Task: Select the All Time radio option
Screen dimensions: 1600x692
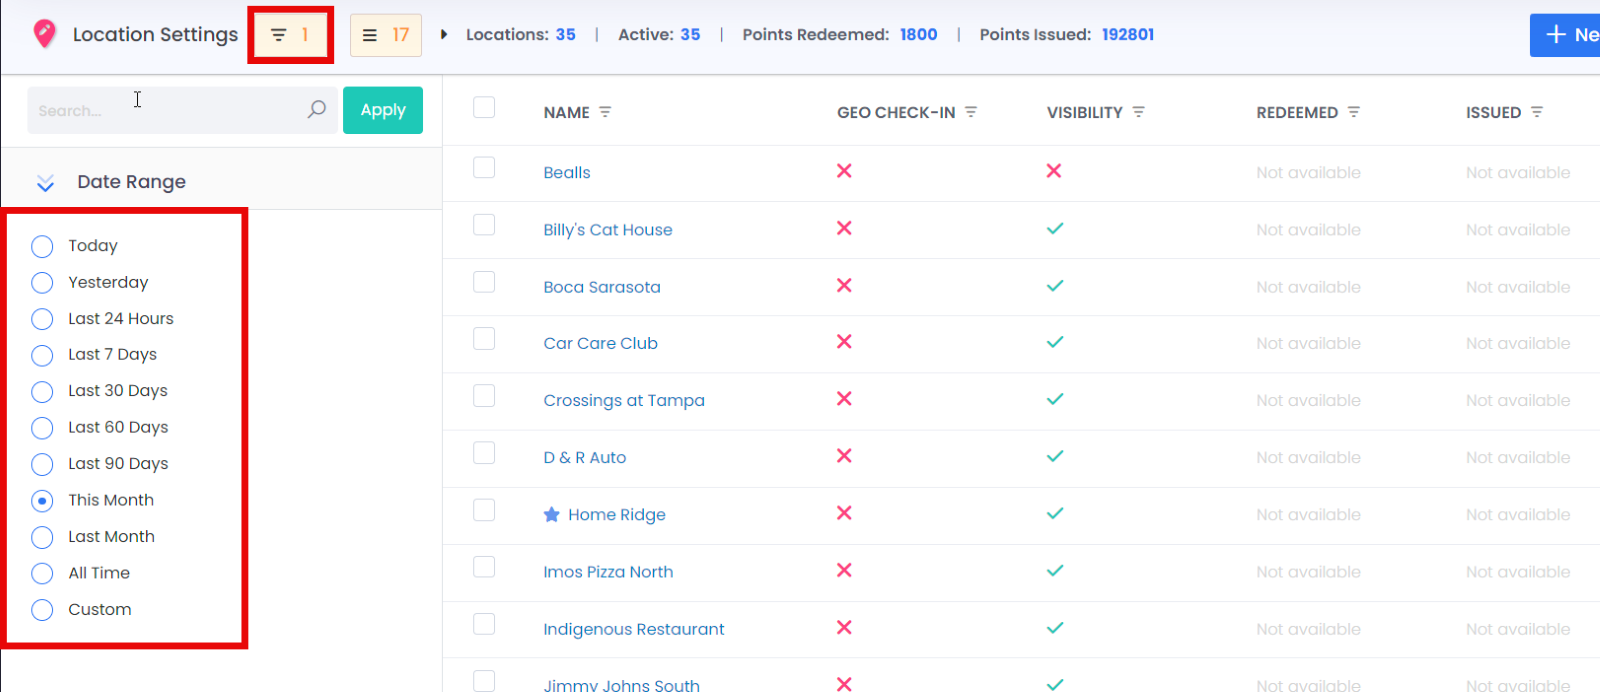Action: pos(42,573)
